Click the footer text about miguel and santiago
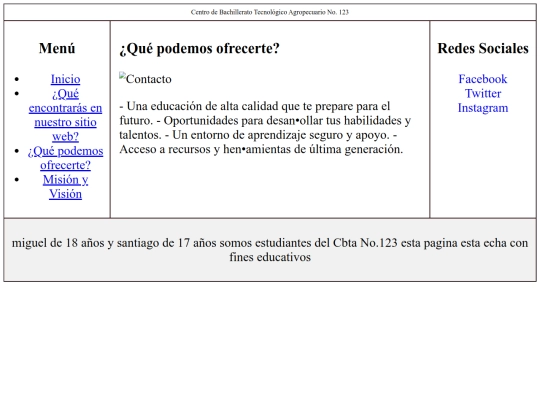Image resolution: width=540 pixels, height=405 pixels. point(270,250)
